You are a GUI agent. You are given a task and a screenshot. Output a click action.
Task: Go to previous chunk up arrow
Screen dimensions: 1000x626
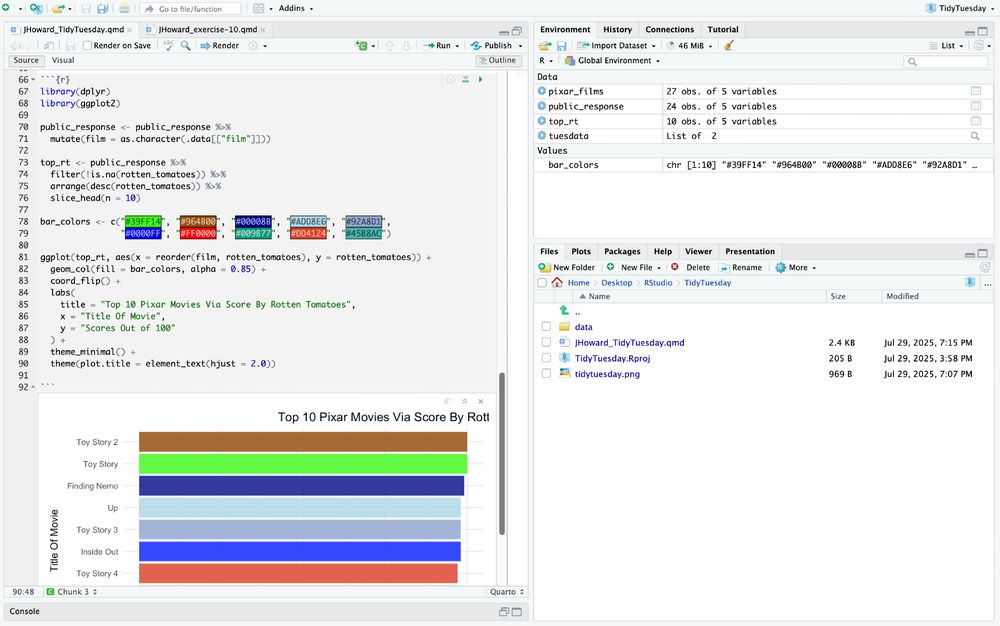click(x=390, y=45)
